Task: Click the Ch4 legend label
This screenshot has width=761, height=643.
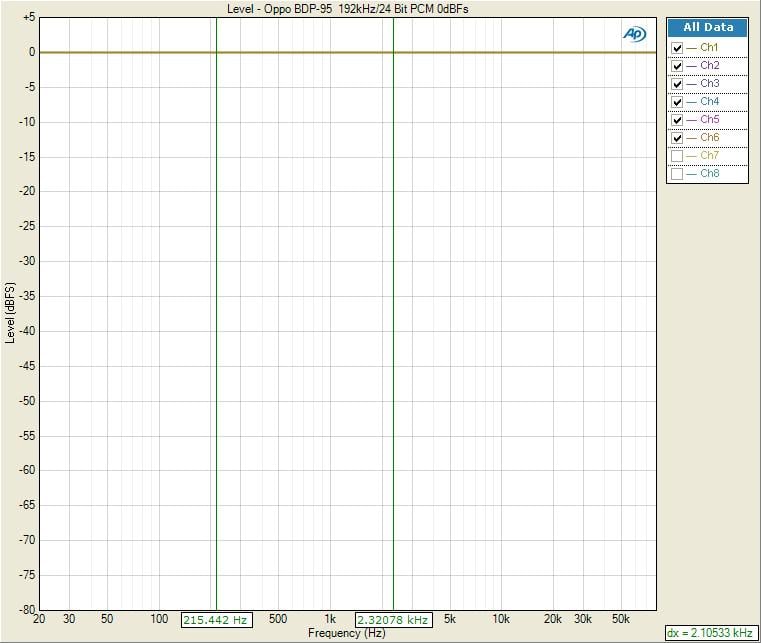Action: [x=710, y=101]
